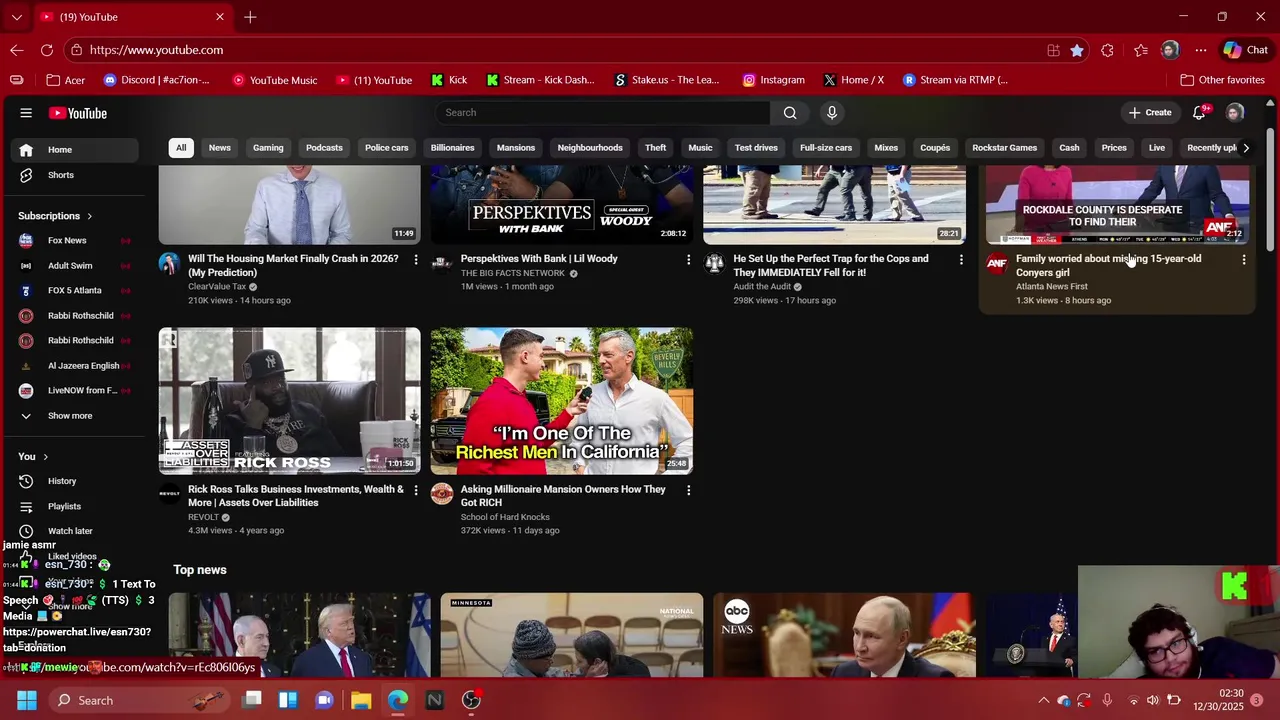Show more subscriptions in the sidebar

[x=70, y=416]
